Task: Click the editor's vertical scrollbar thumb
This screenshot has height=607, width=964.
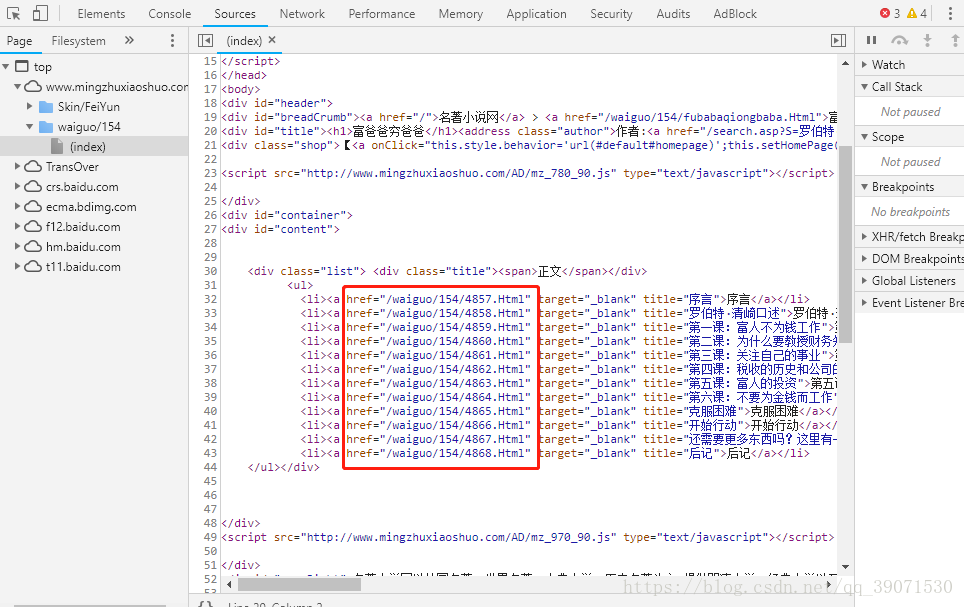Action: coord(845,244)
